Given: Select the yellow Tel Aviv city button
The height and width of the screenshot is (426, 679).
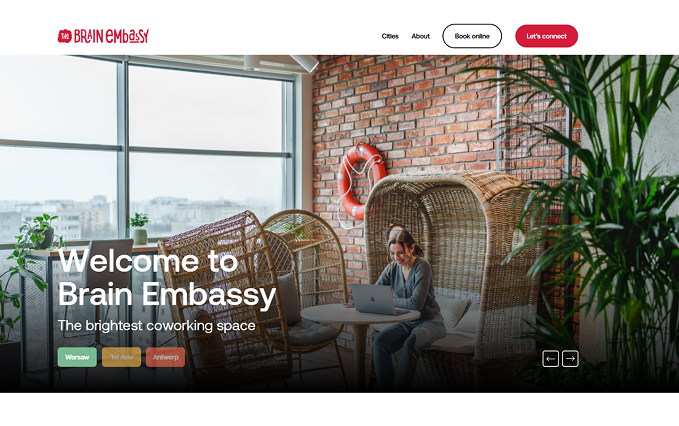Looking at the screenshot, I should click(121, 357).
